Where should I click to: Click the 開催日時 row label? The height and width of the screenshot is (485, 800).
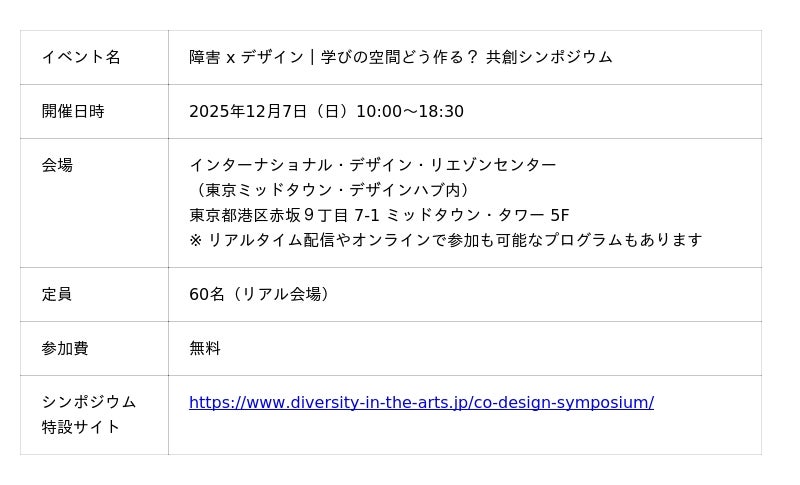pos(73,111)
